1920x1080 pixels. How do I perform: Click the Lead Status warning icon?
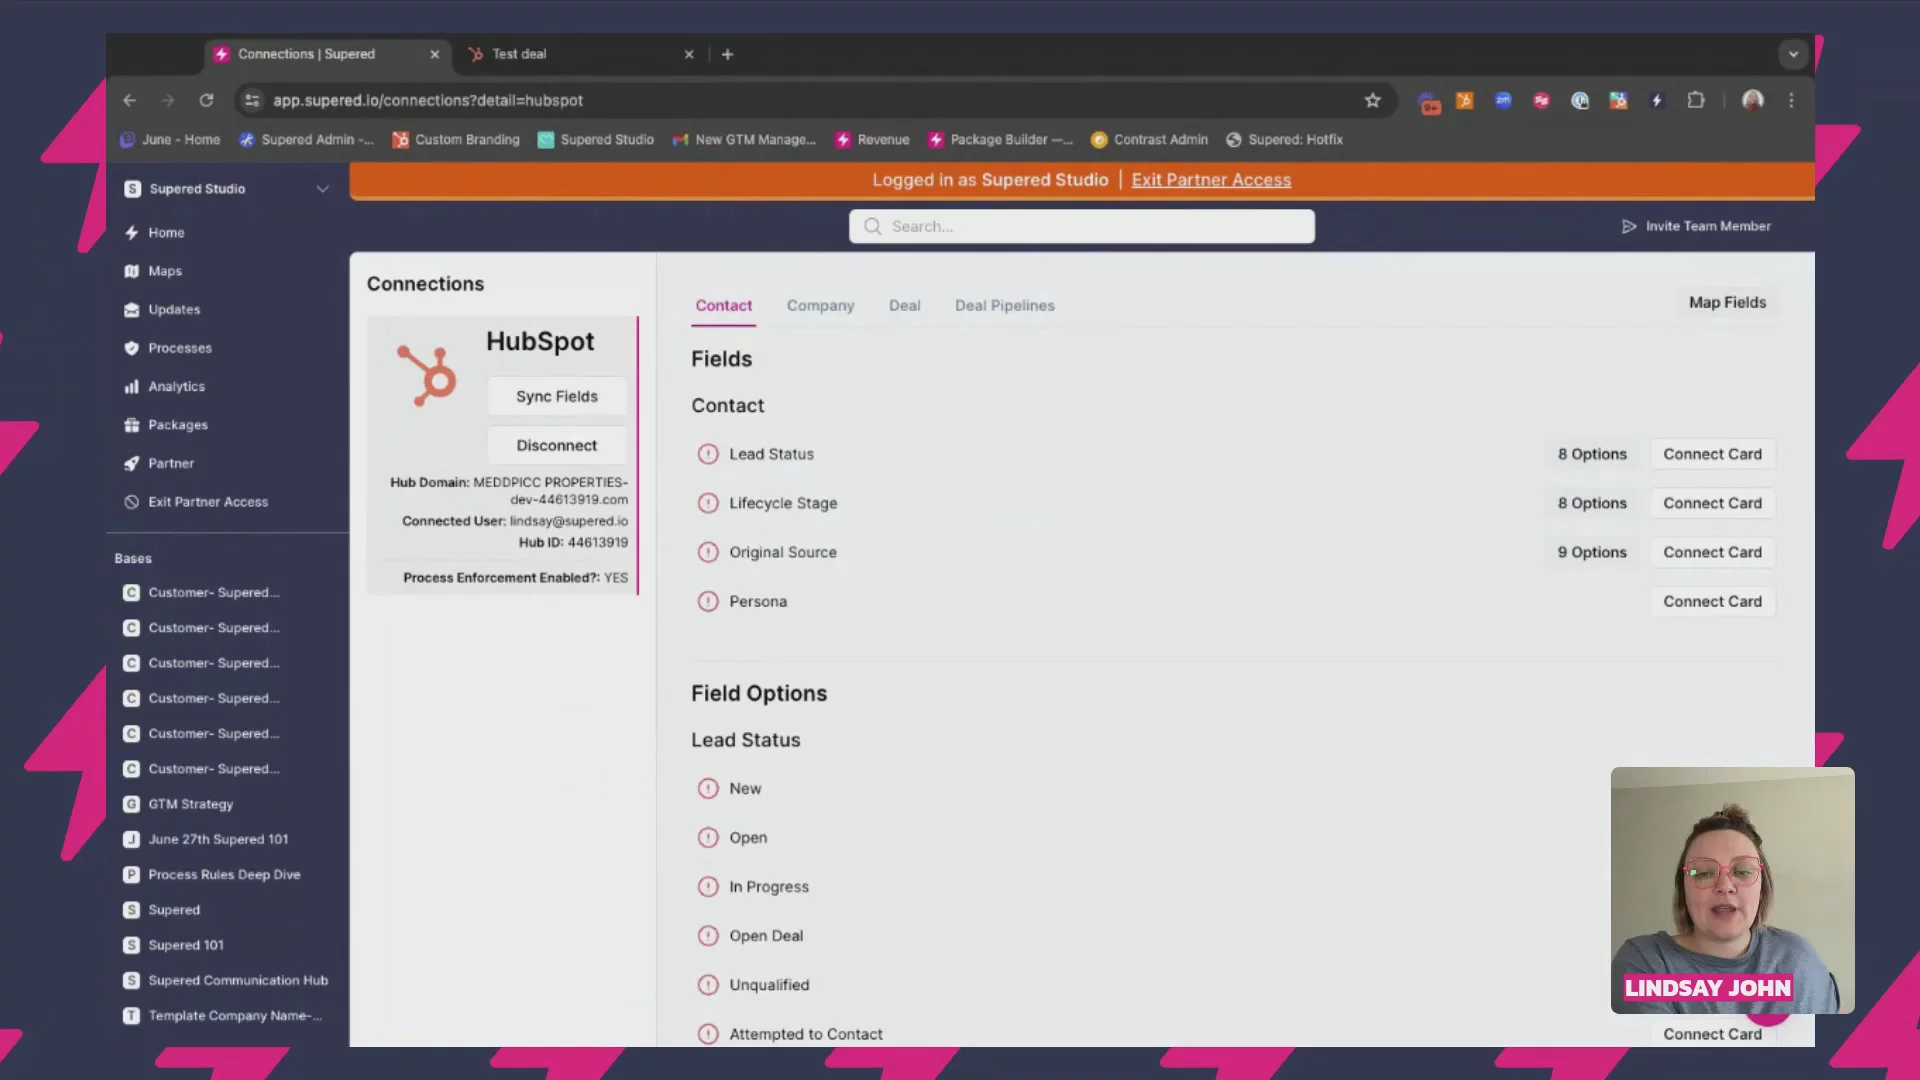(708, 454)
